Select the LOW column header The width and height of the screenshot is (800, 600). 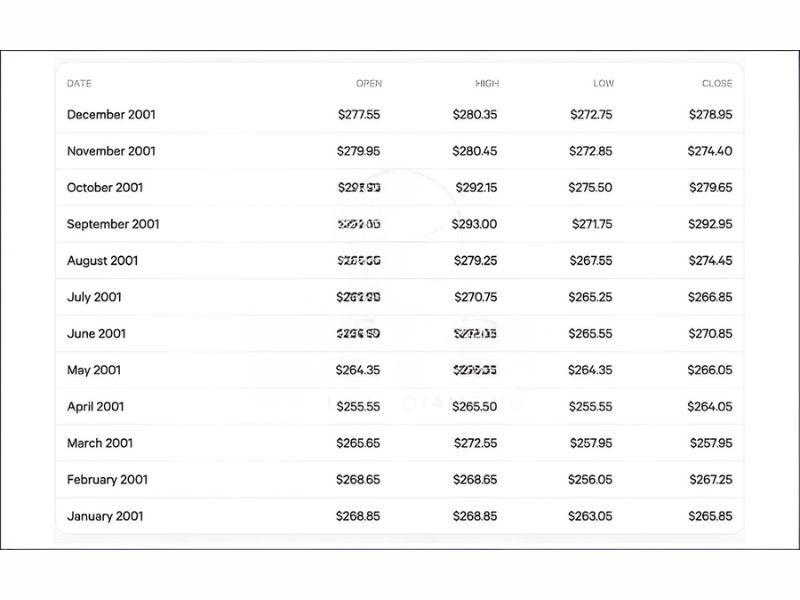[603, 84]
